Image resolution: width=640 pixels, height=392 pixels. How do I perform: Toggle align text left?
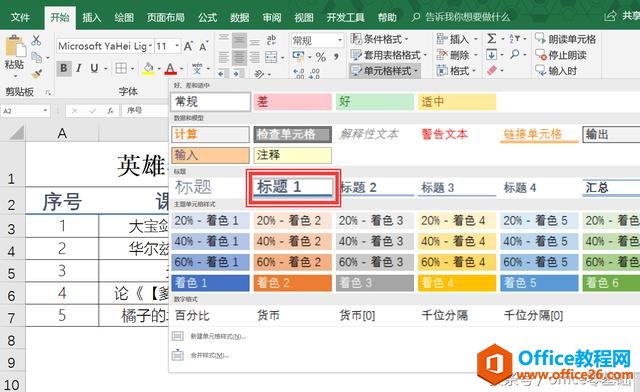[x=224, y=57]
